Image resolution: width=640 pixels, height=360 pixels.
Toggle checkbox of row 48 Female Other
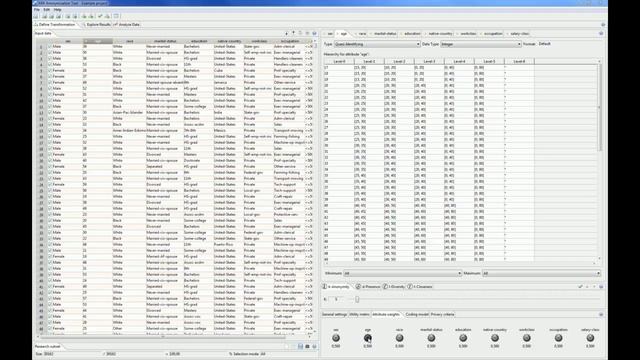(50, 328)
